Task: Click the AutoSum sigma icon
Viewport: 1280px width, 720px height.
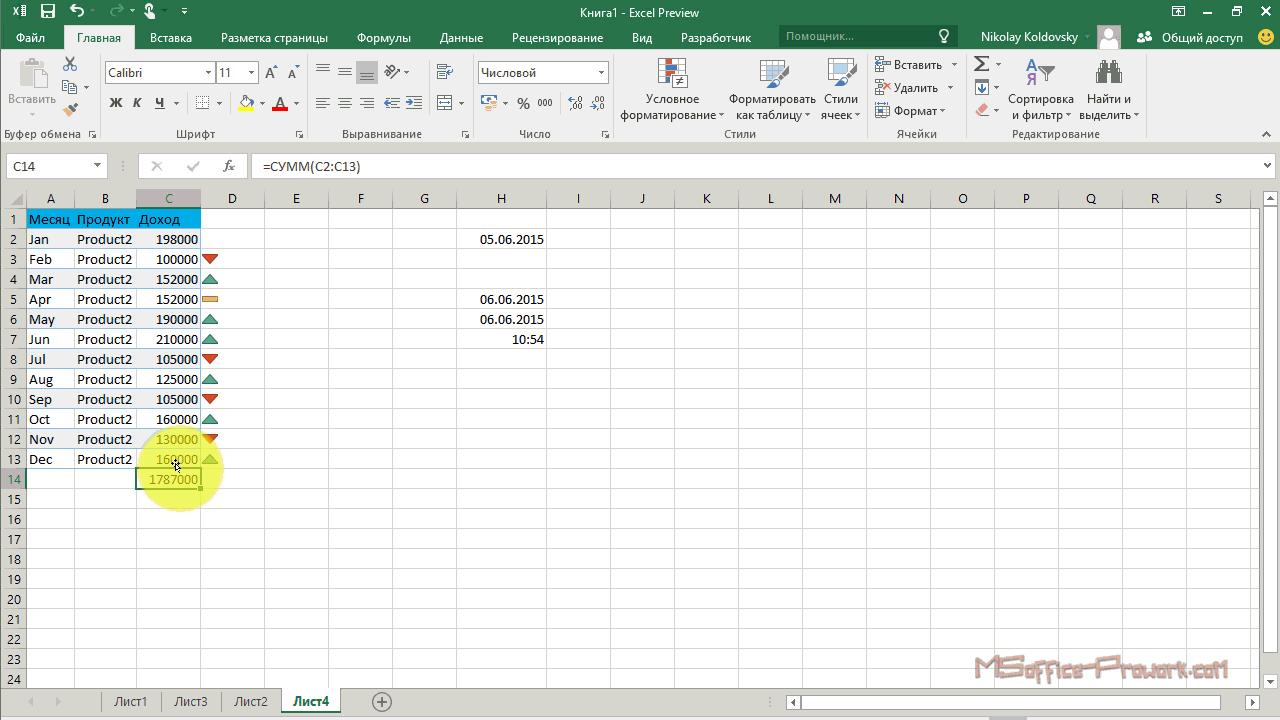Action: click(x=981, y=64)
